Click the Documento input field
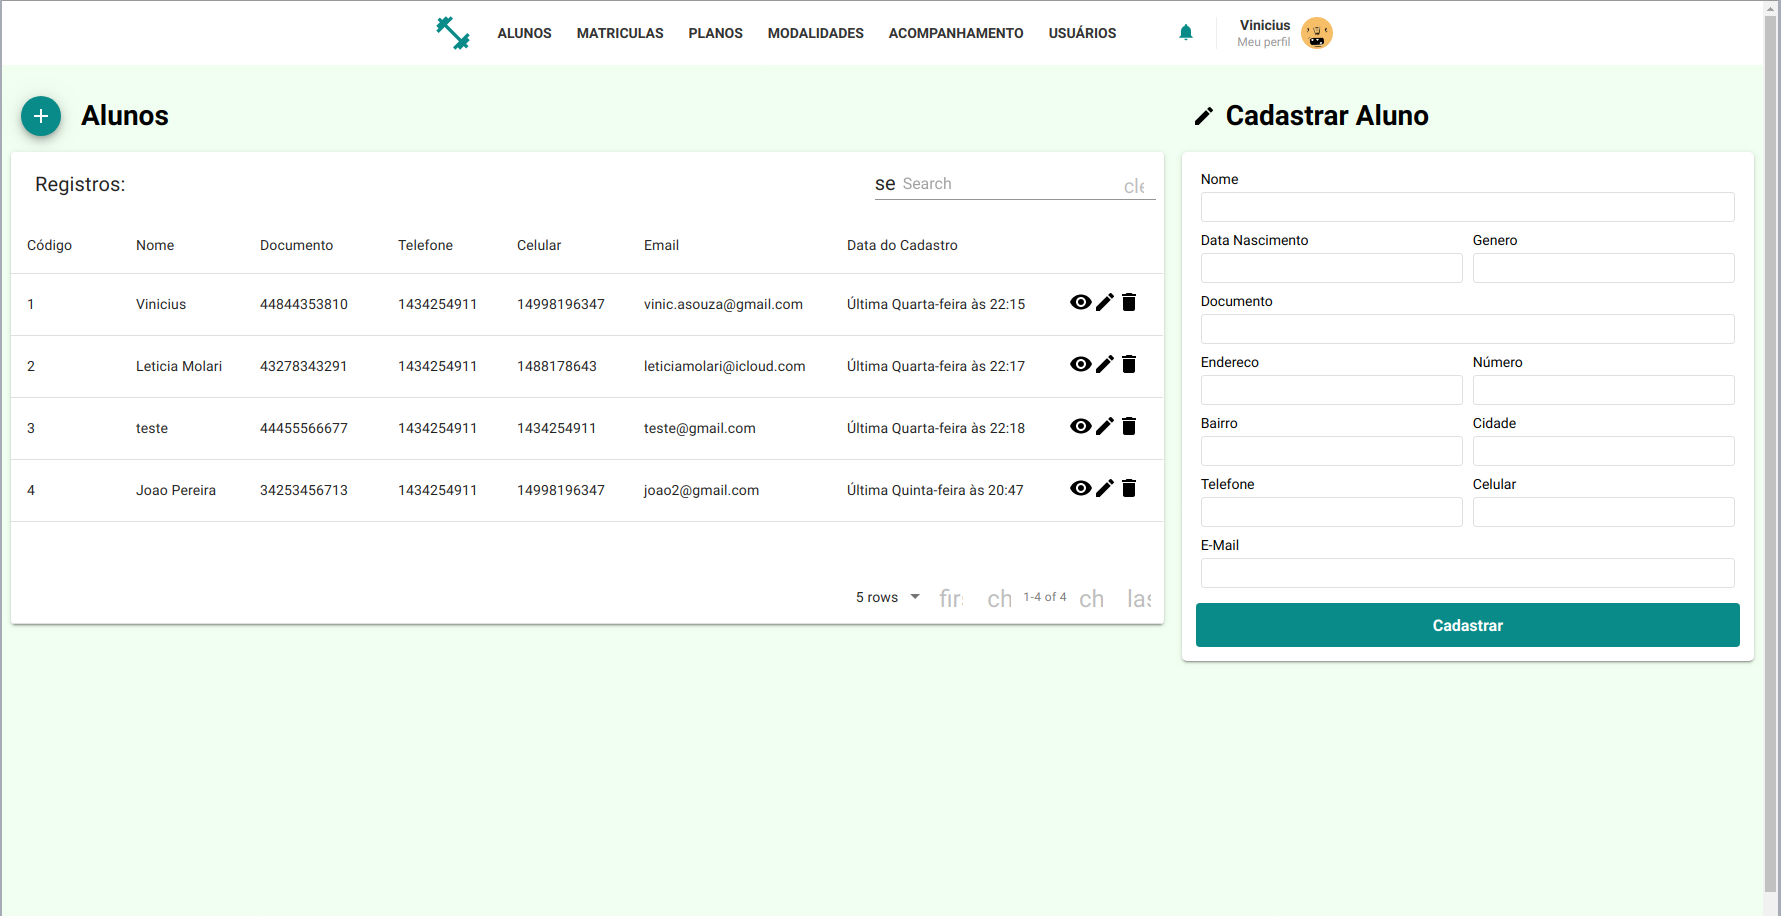The image size is (1781, 916). (x=1467, y=329)
